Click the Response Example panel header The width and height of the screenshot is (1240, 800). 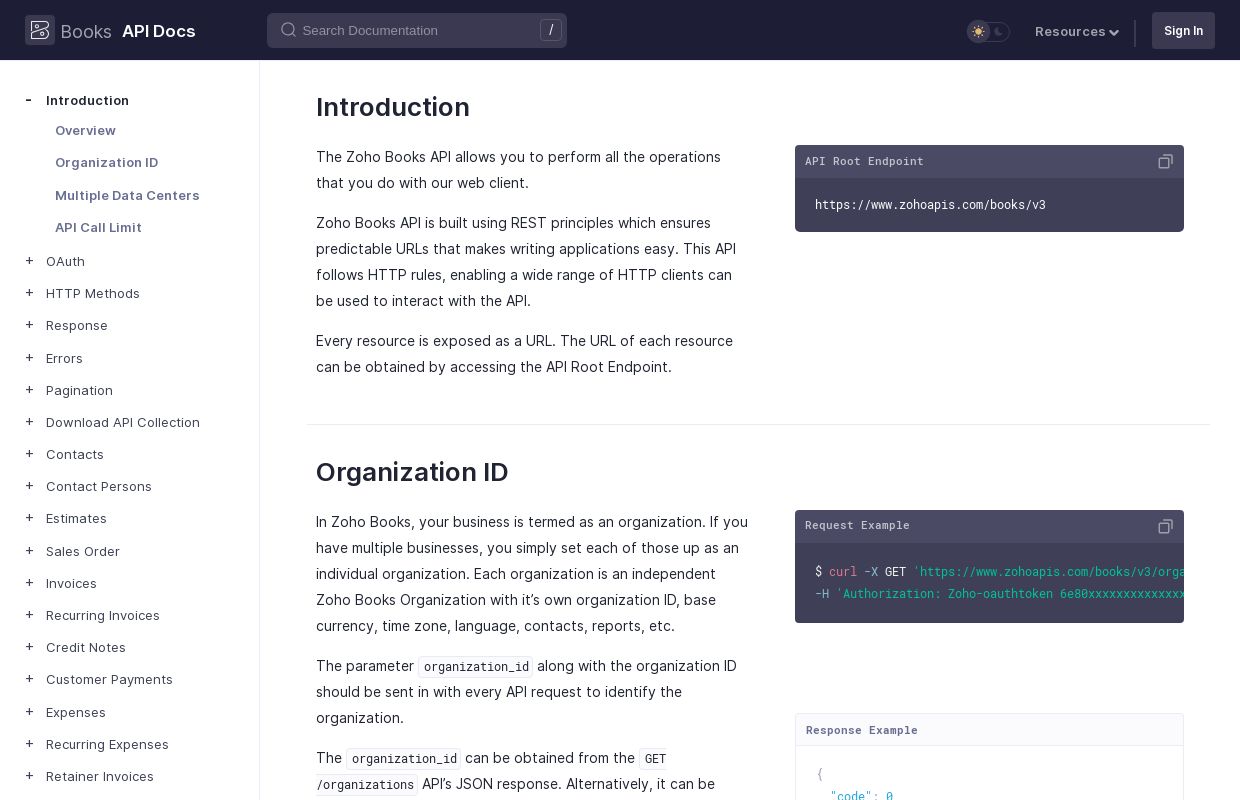tap(989, 730)
